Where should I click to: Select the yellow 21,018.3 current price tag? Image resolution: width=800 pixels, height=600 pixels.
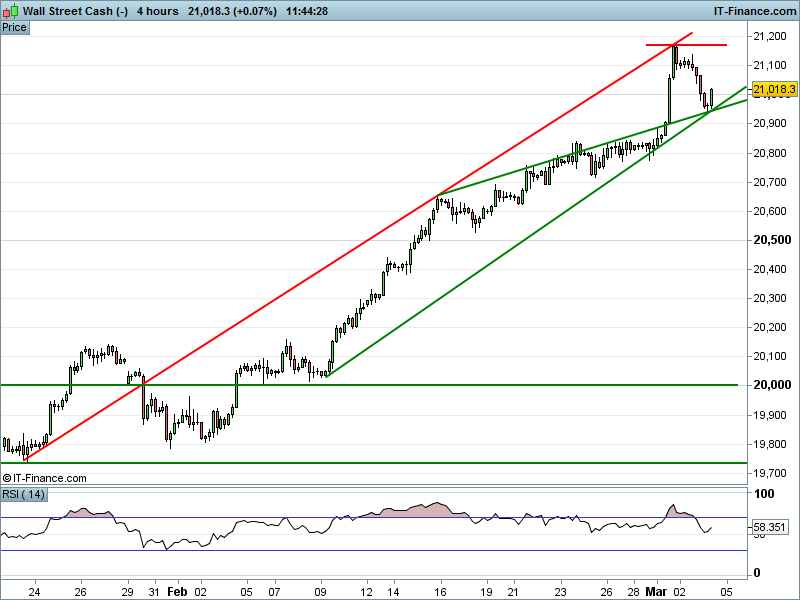tap(773, 89)
